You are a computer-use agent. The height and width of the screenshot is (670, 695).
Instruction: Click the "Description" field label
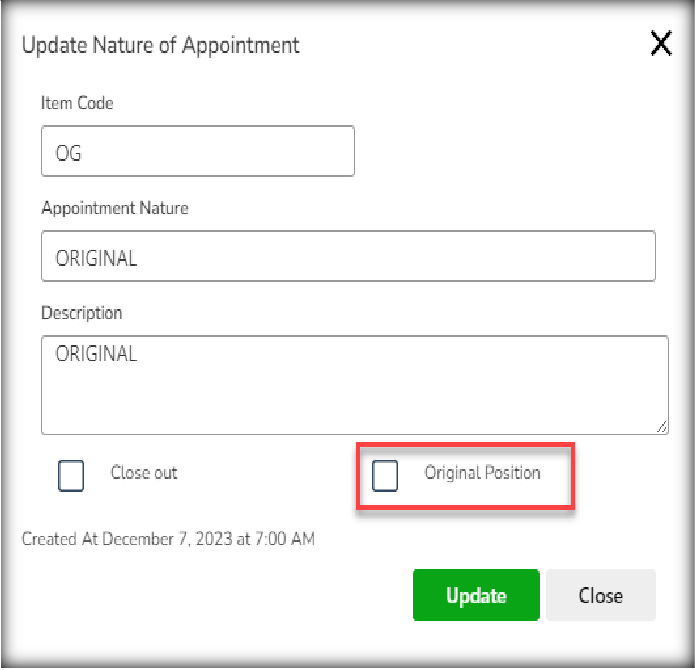pos(82,313)
